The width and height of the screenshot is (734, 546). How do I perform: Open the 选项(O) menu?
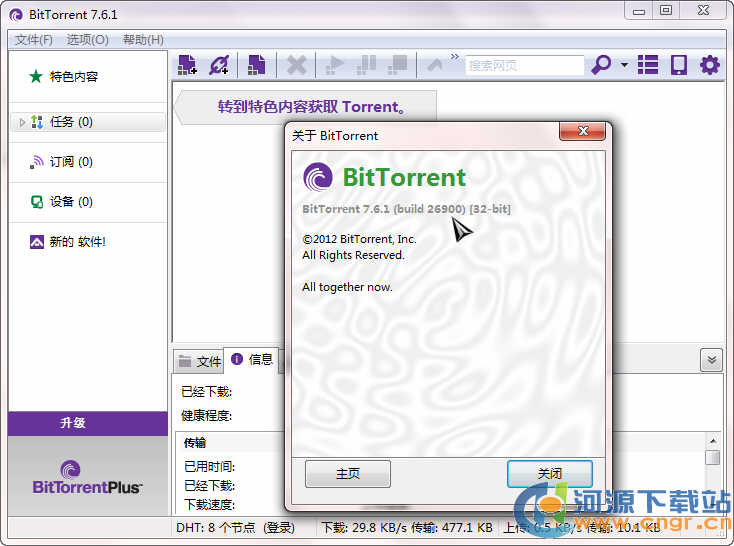[87, 40]
